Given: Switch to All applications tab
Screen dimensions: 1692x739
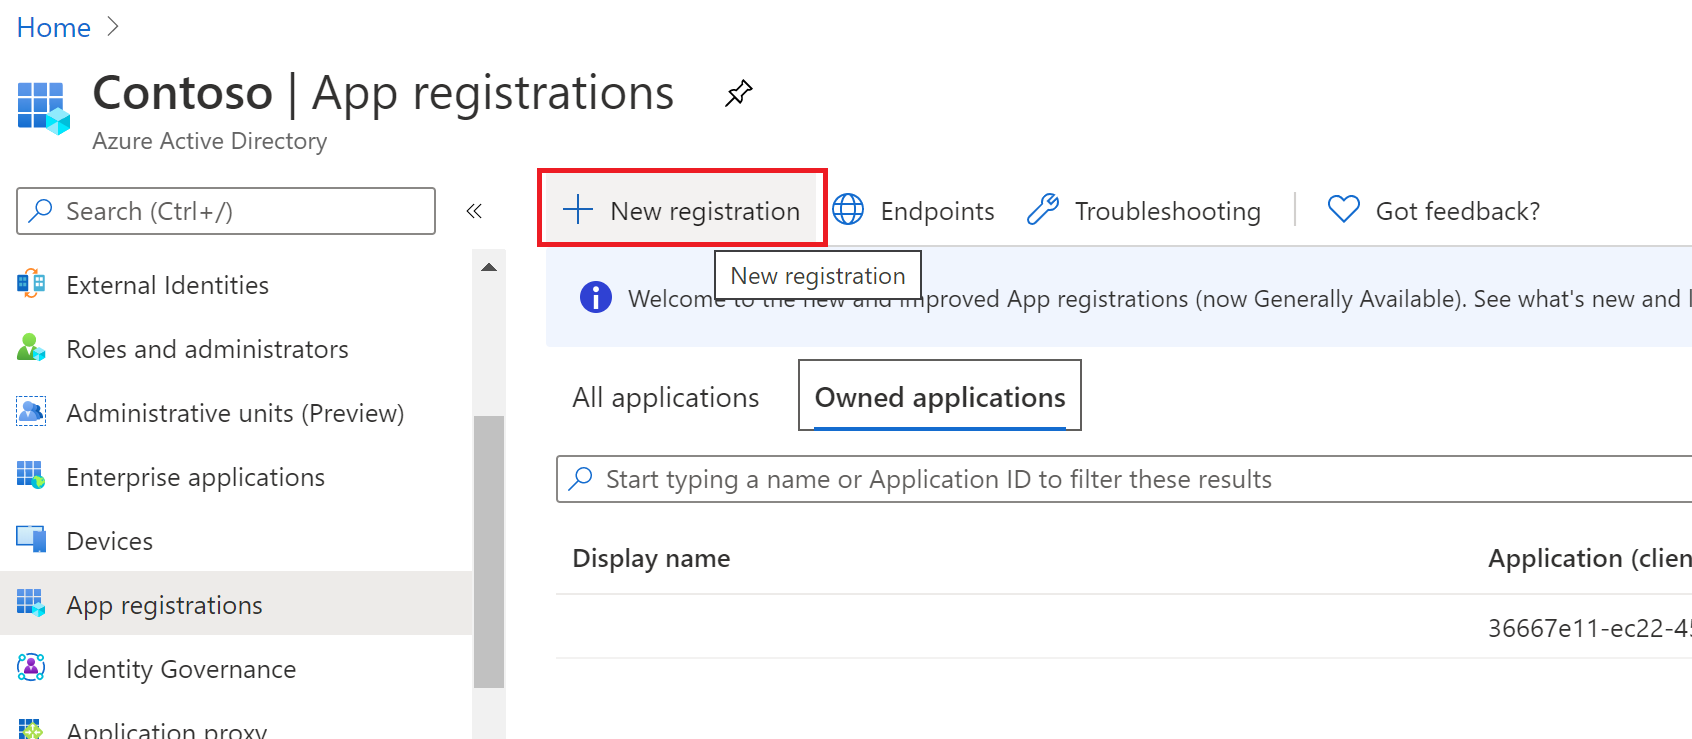Looking at the screenshot, I should 665,398.
